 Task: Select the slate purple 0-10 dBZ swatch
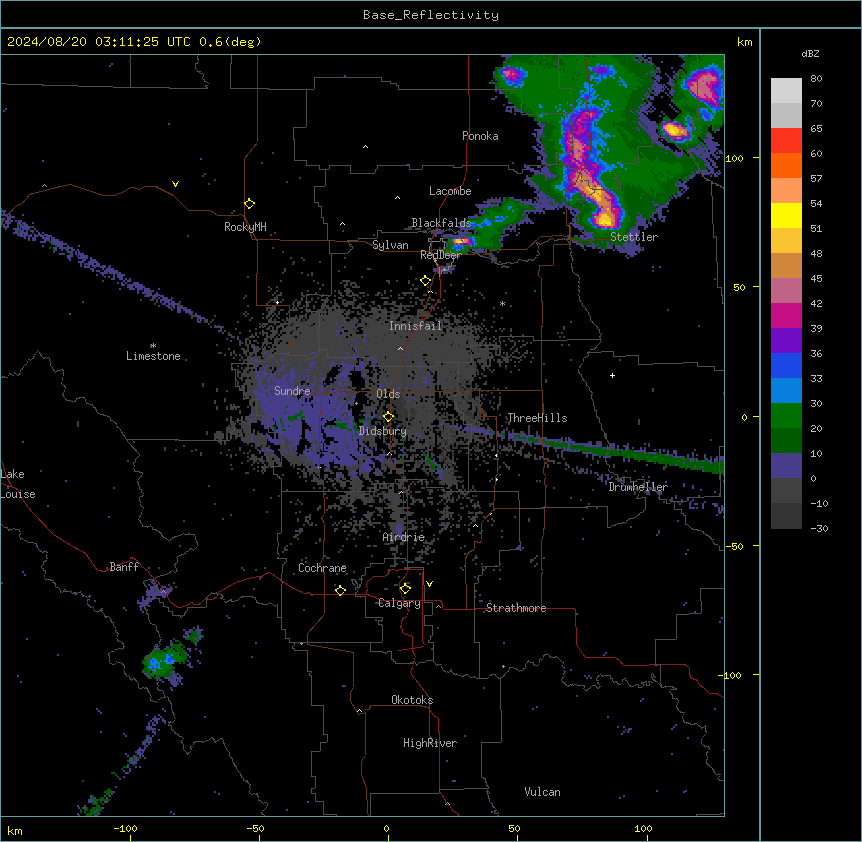(786, 466)
